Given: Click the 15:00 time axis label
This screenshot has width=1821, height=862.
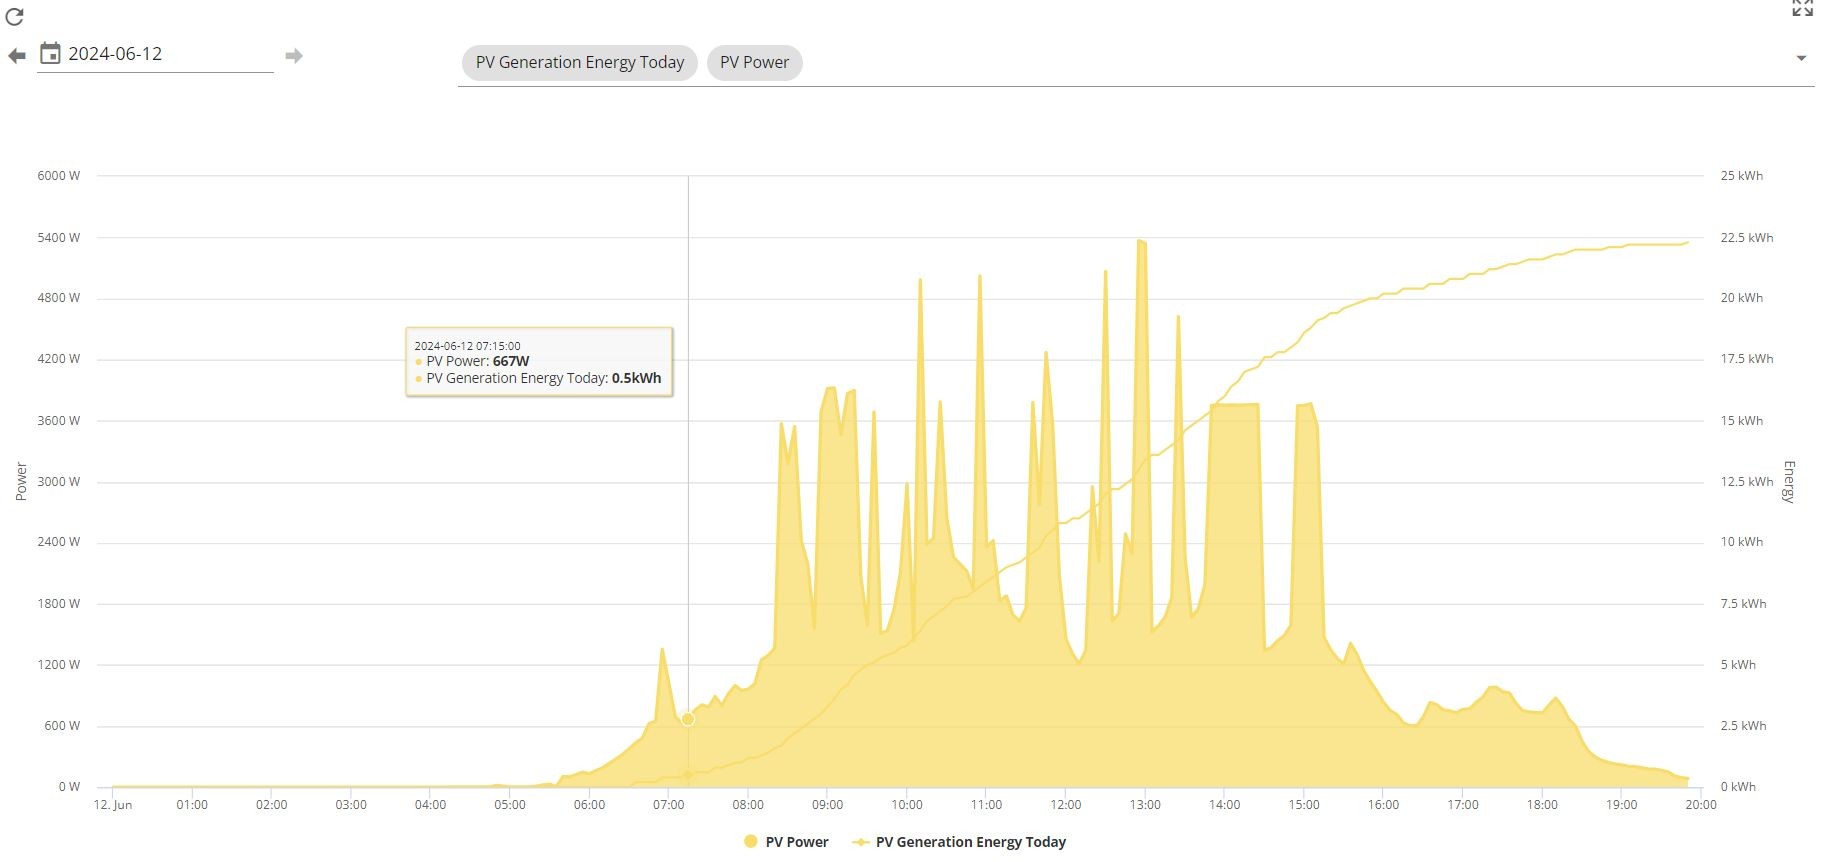Looking at the screenshot, I should [x=1304, y=805].
